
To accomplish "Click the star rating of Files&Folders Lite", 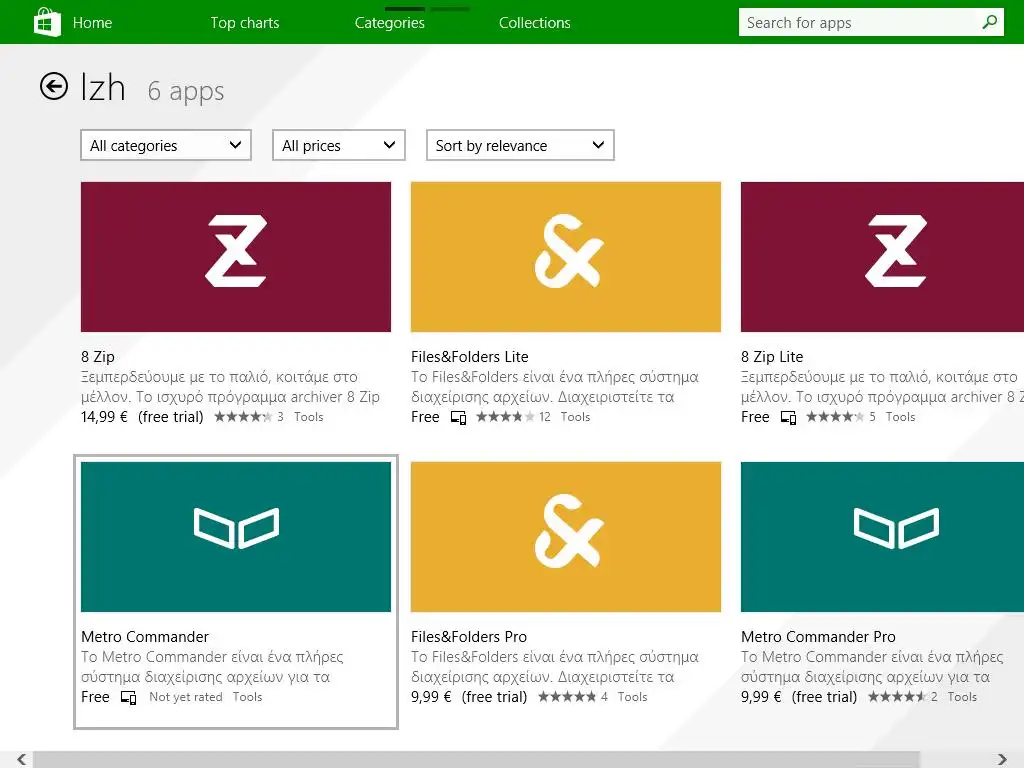I will [505, 417].
